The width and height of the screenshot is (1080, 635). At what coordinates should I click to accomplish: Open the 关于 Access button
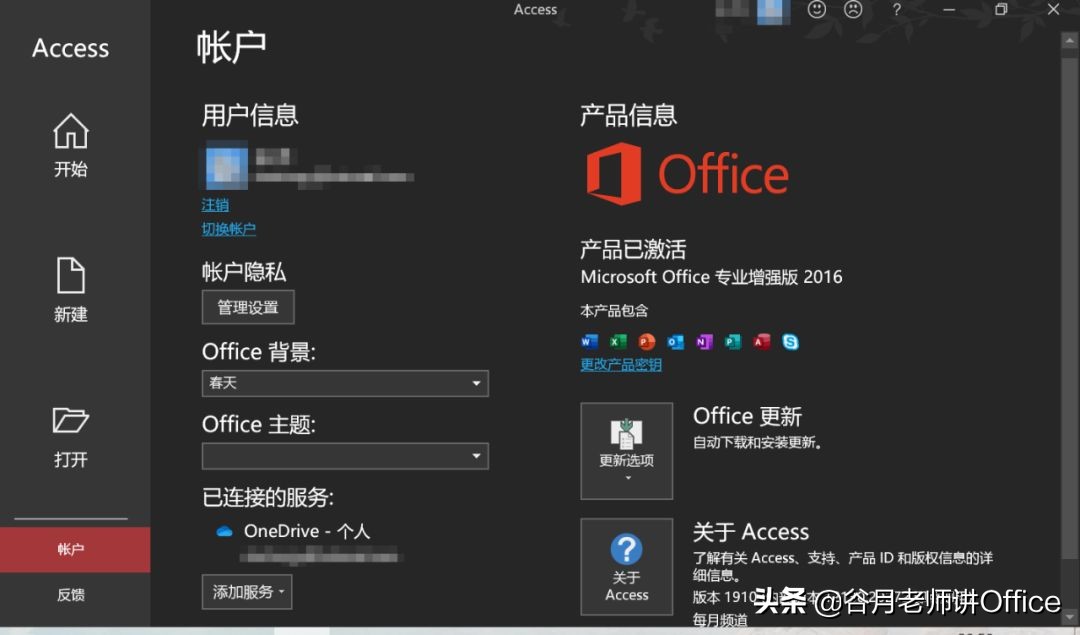pyautogui.click(x=627, y=567)
